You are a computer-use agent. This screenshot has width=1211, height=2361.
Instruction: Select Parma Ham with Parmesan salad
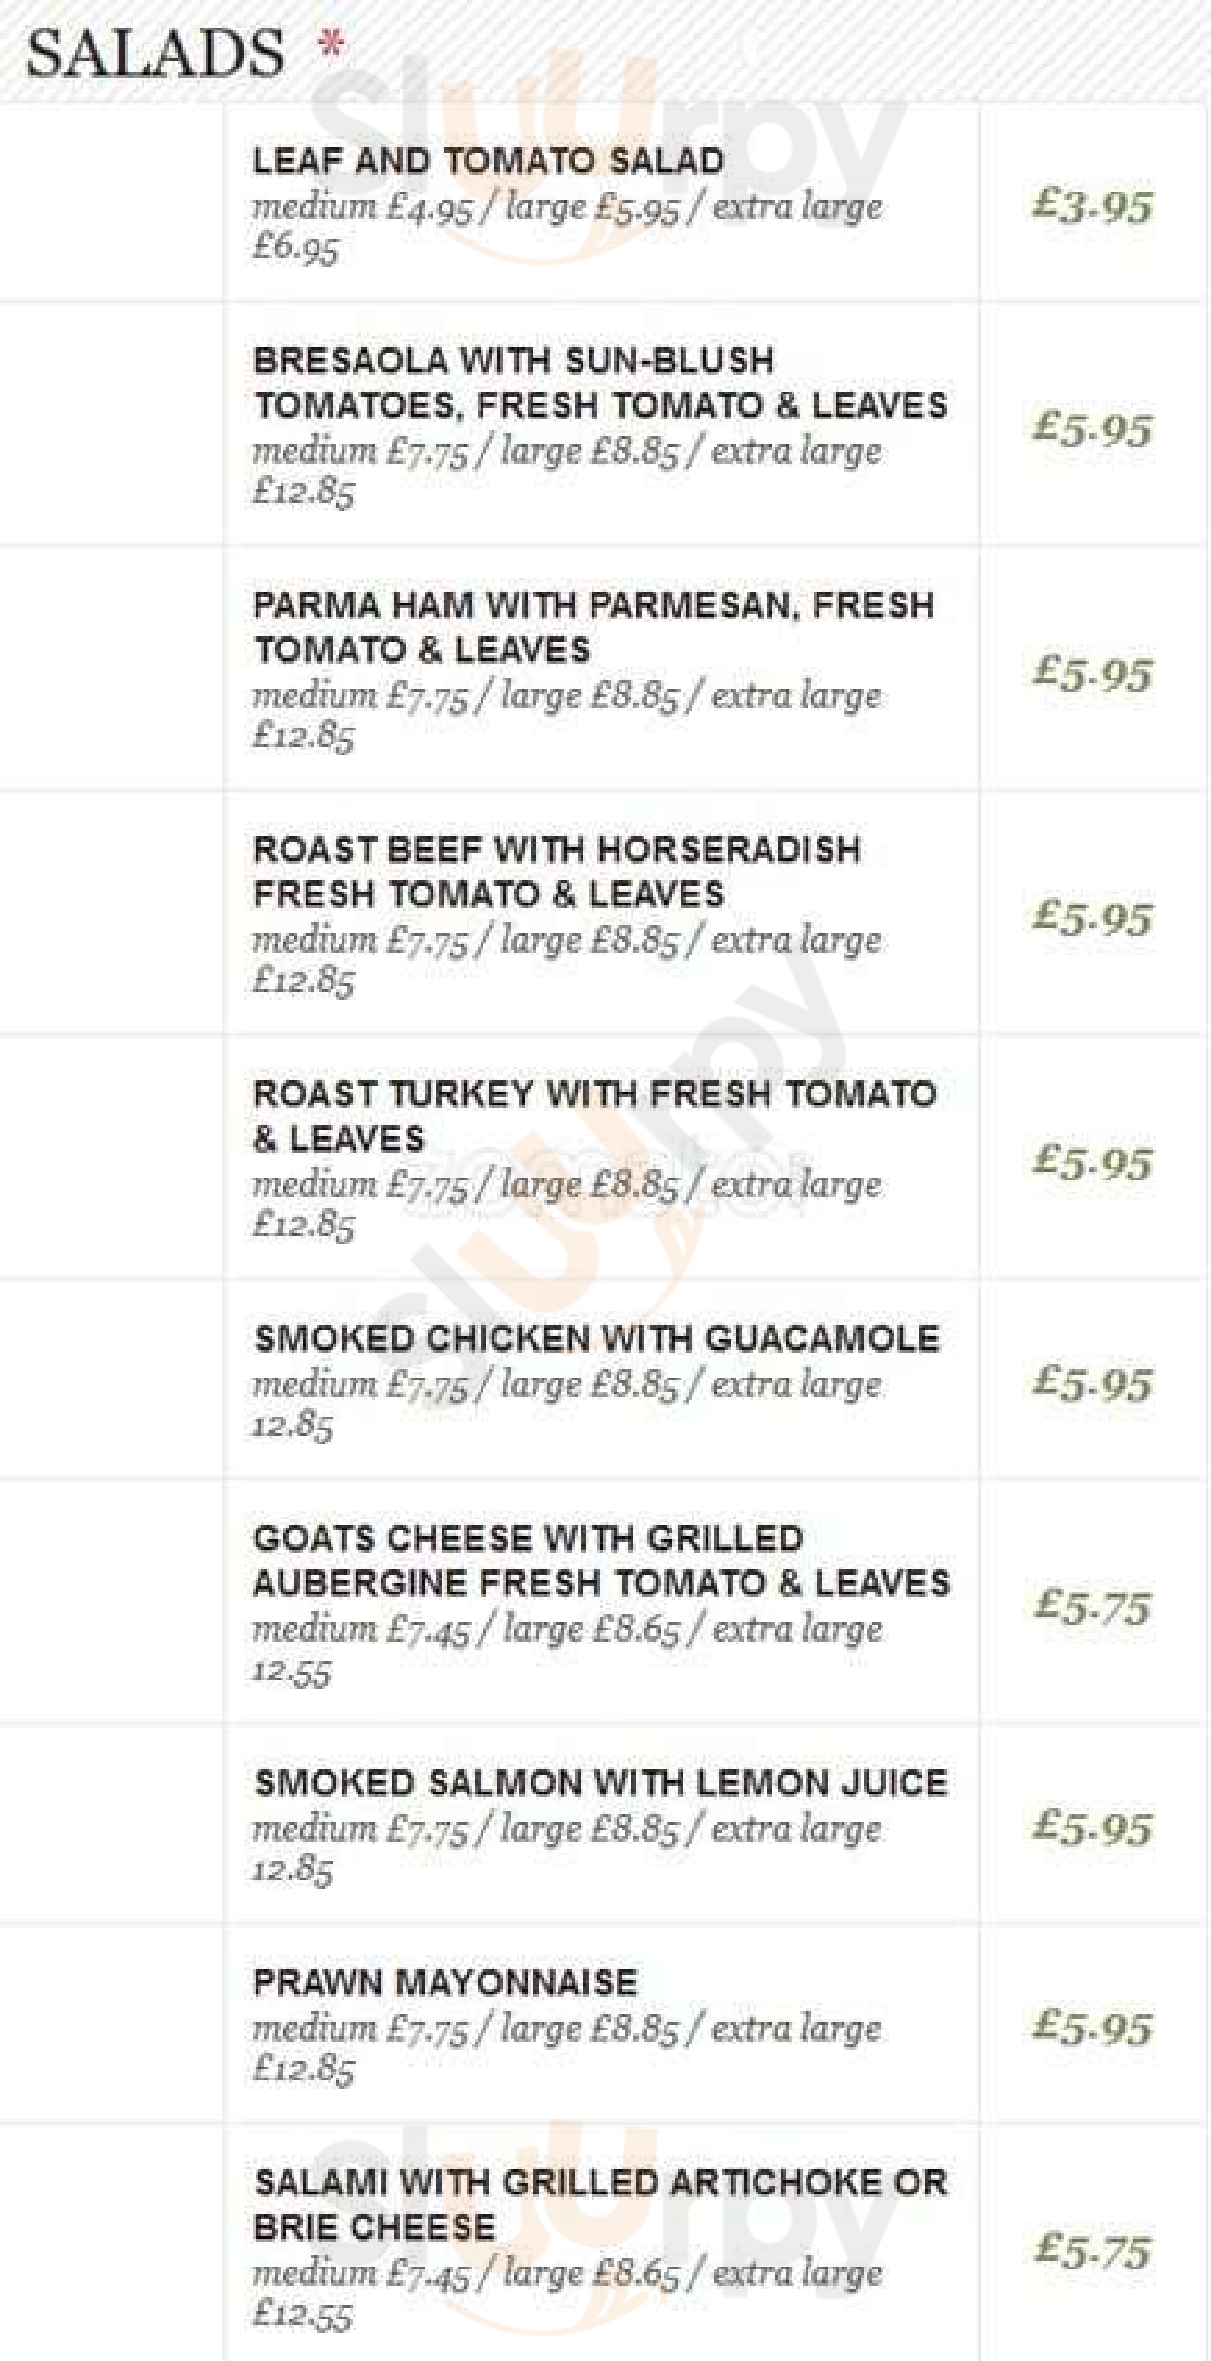tap(593, 627)
